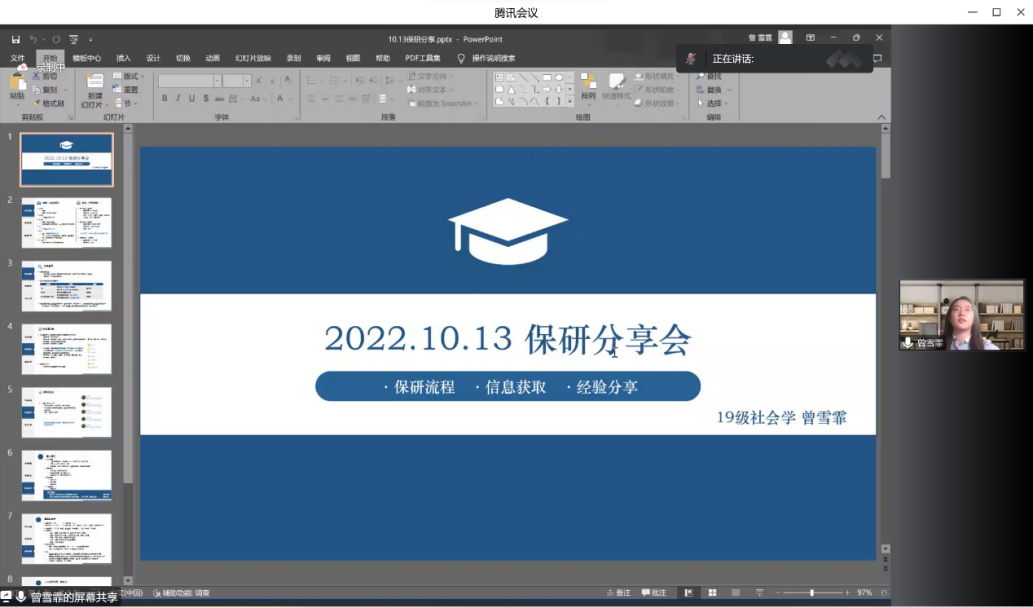Click the Save icon in quick access toolbar
The height and width of the screenshot is (608, 1033).
16,39
